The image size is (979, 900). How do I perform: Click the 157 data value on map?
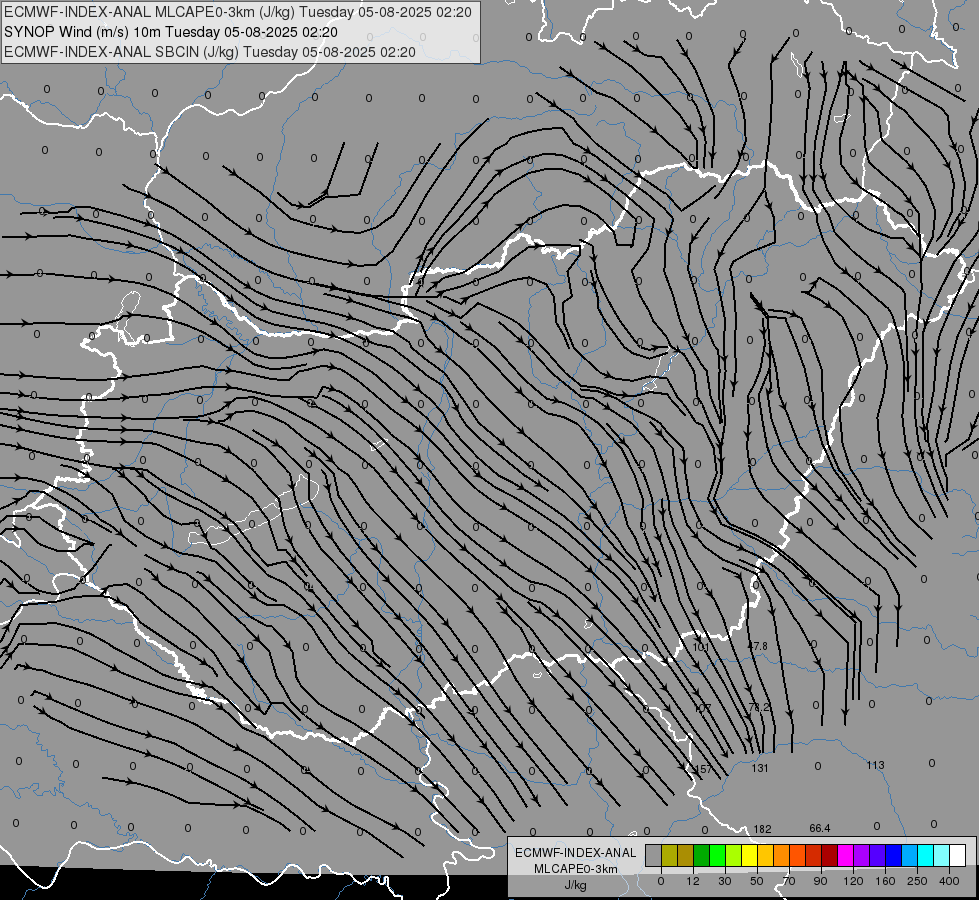click(703, 769)
